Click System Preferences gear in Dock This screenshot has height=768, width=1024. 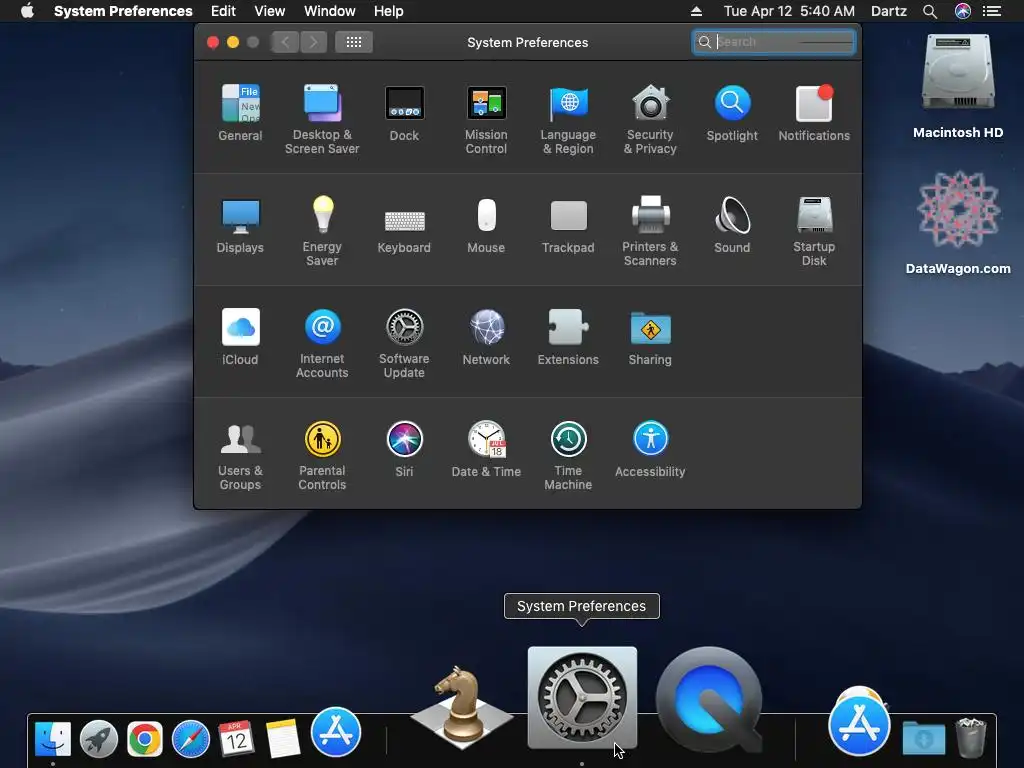point(582,697)
